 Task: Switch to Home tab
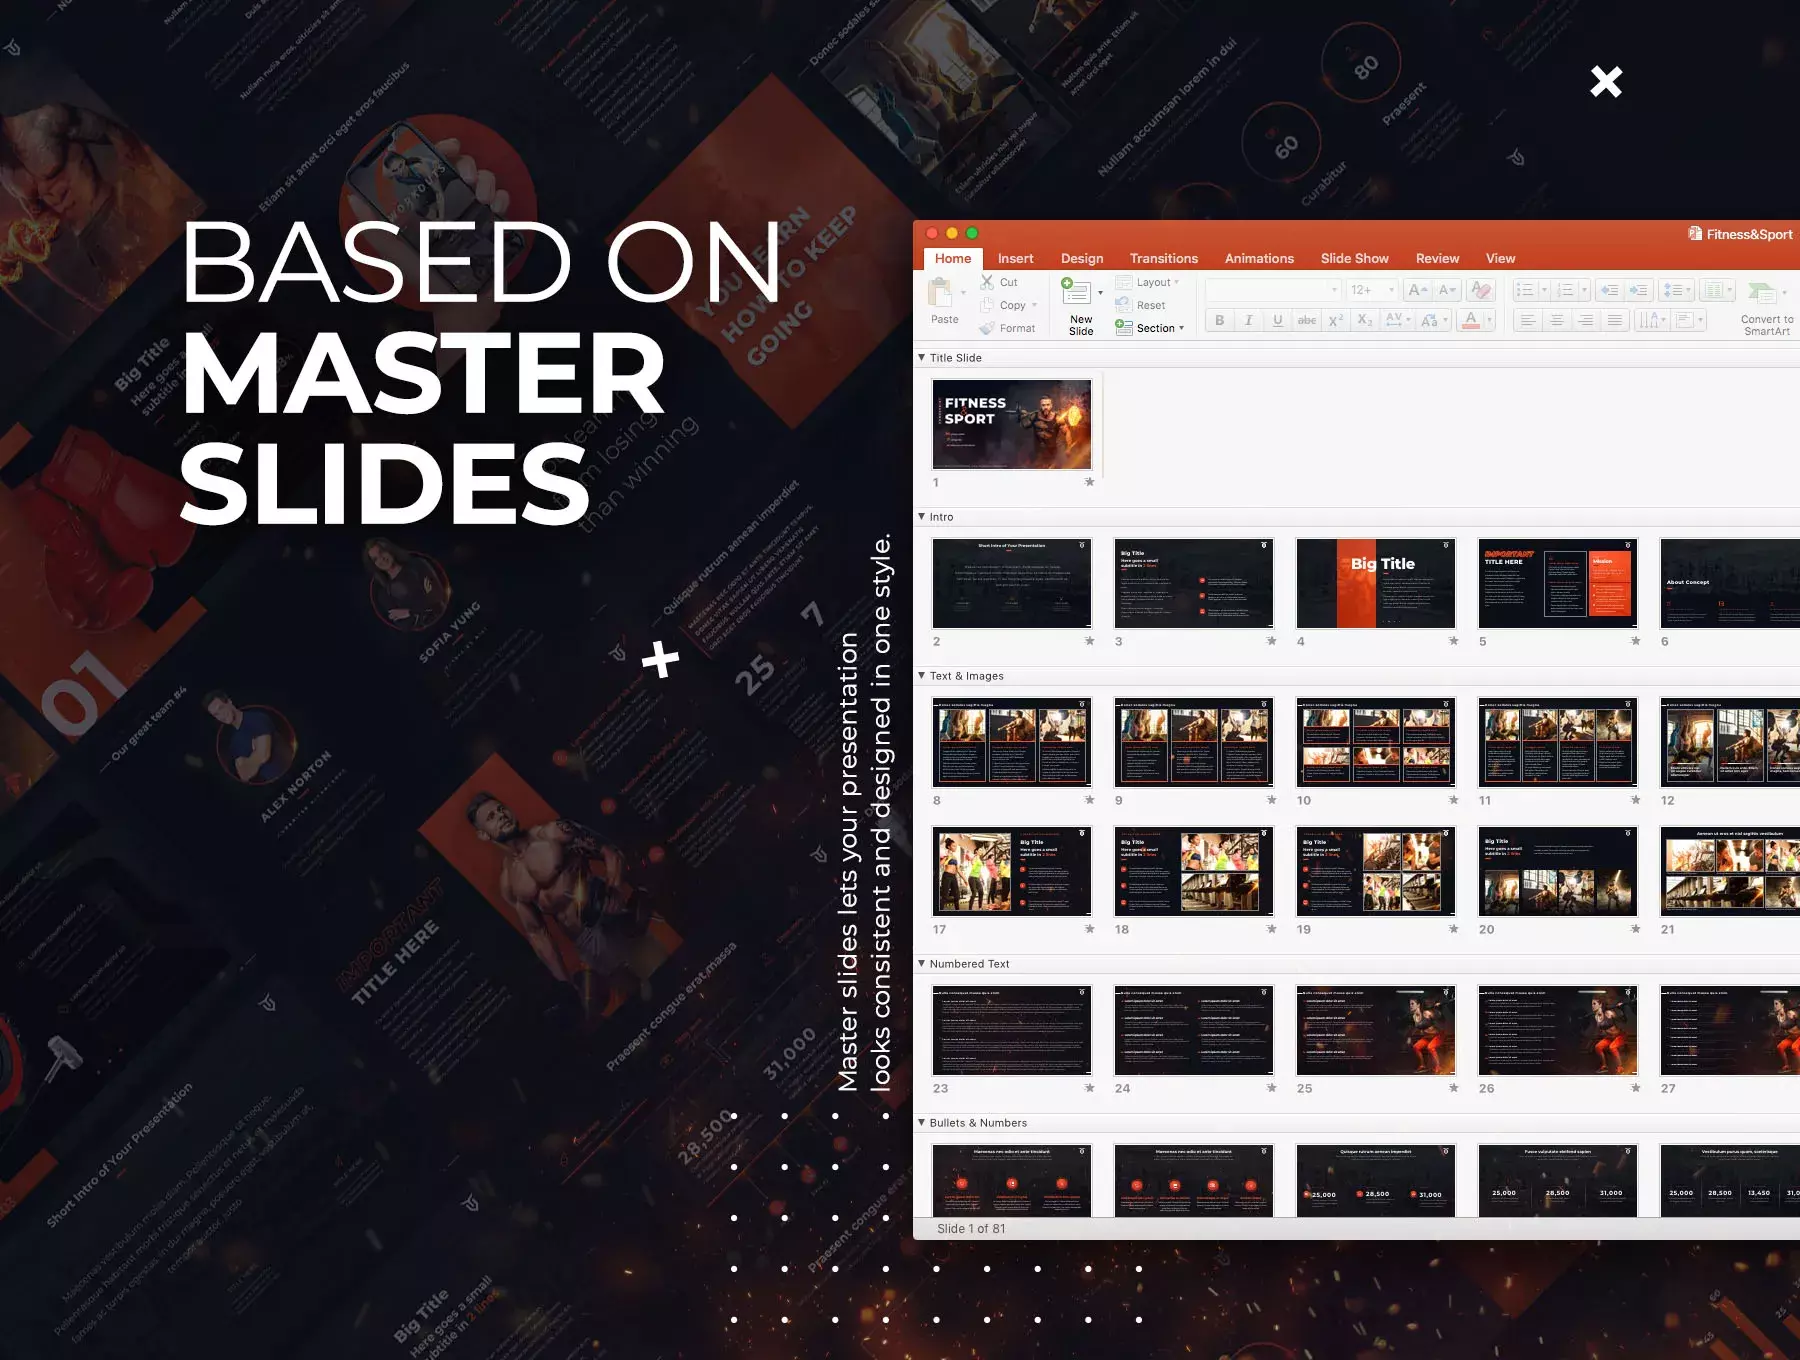pyautogui.click(x=953, y=258)
